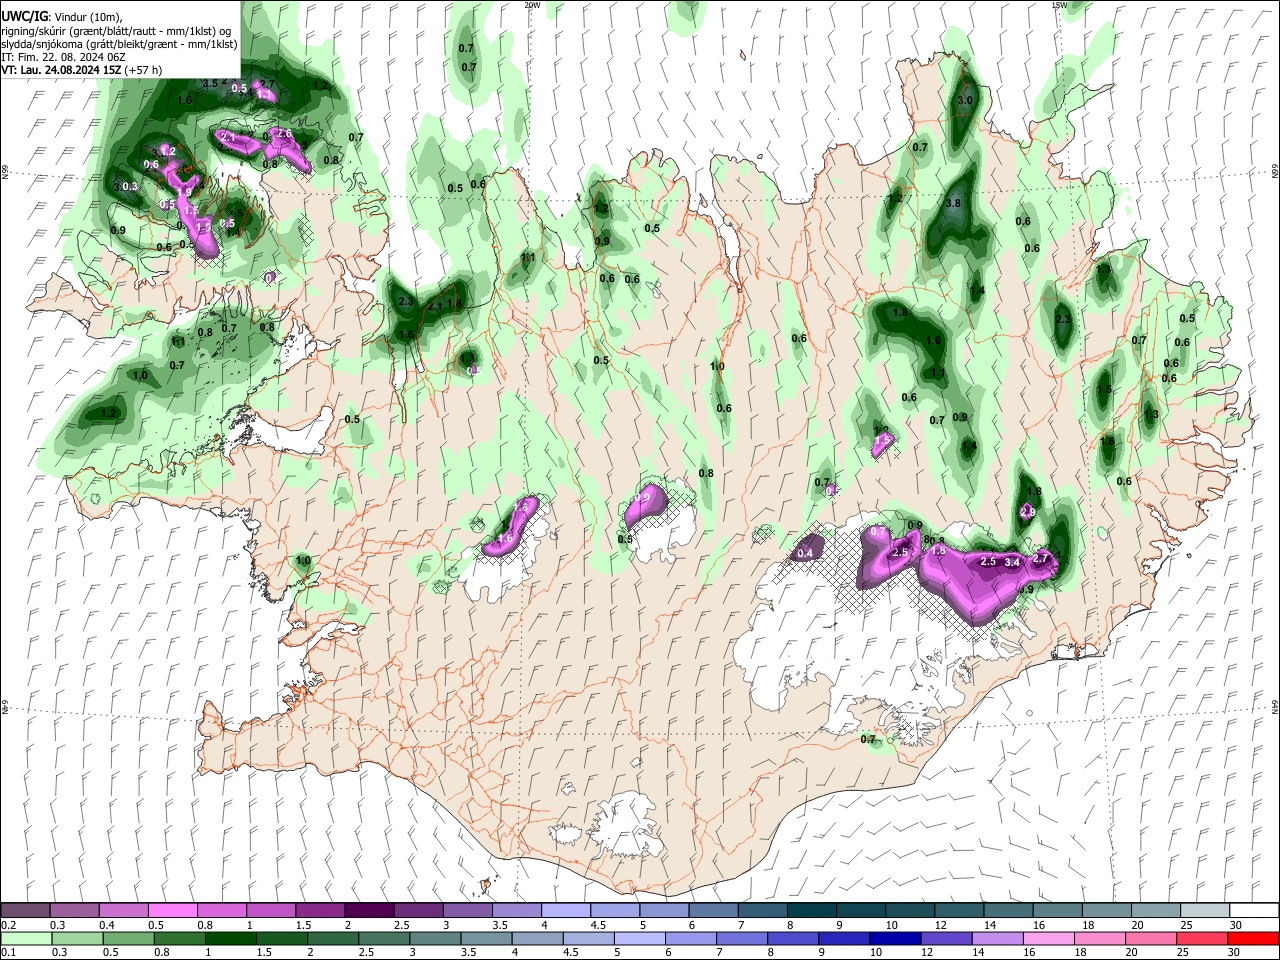
Task: Select the 2–2.5 darkest purple snow legend swatch
Action: pos(369,911)
